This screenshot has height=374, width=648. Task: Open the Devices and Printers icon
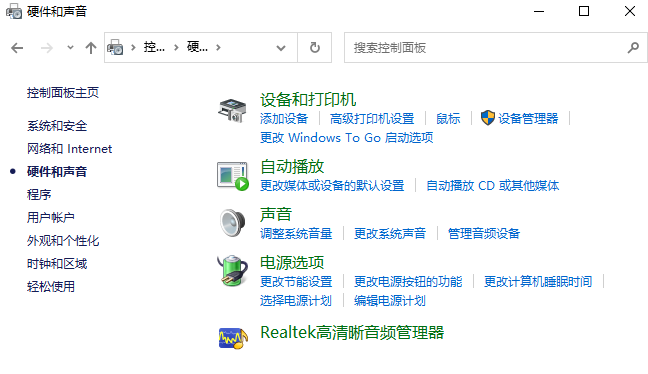tap(232, 110)
